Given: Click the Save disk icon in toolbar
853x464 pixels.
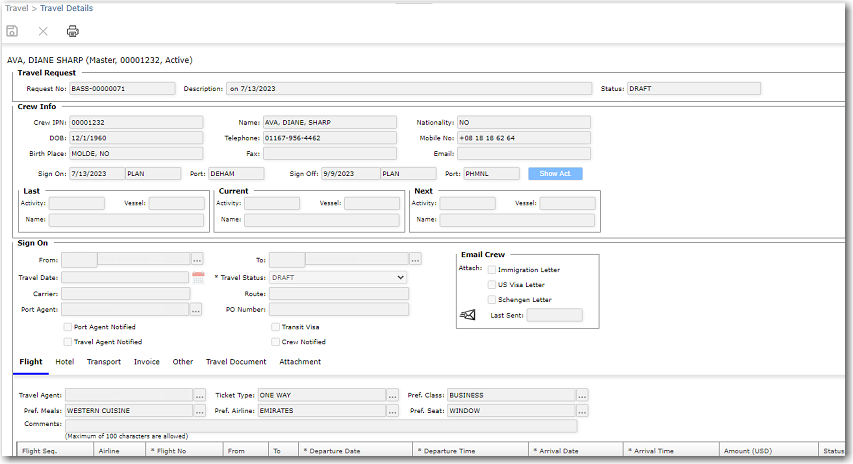Looking at the screenshot, I should 12,31.
